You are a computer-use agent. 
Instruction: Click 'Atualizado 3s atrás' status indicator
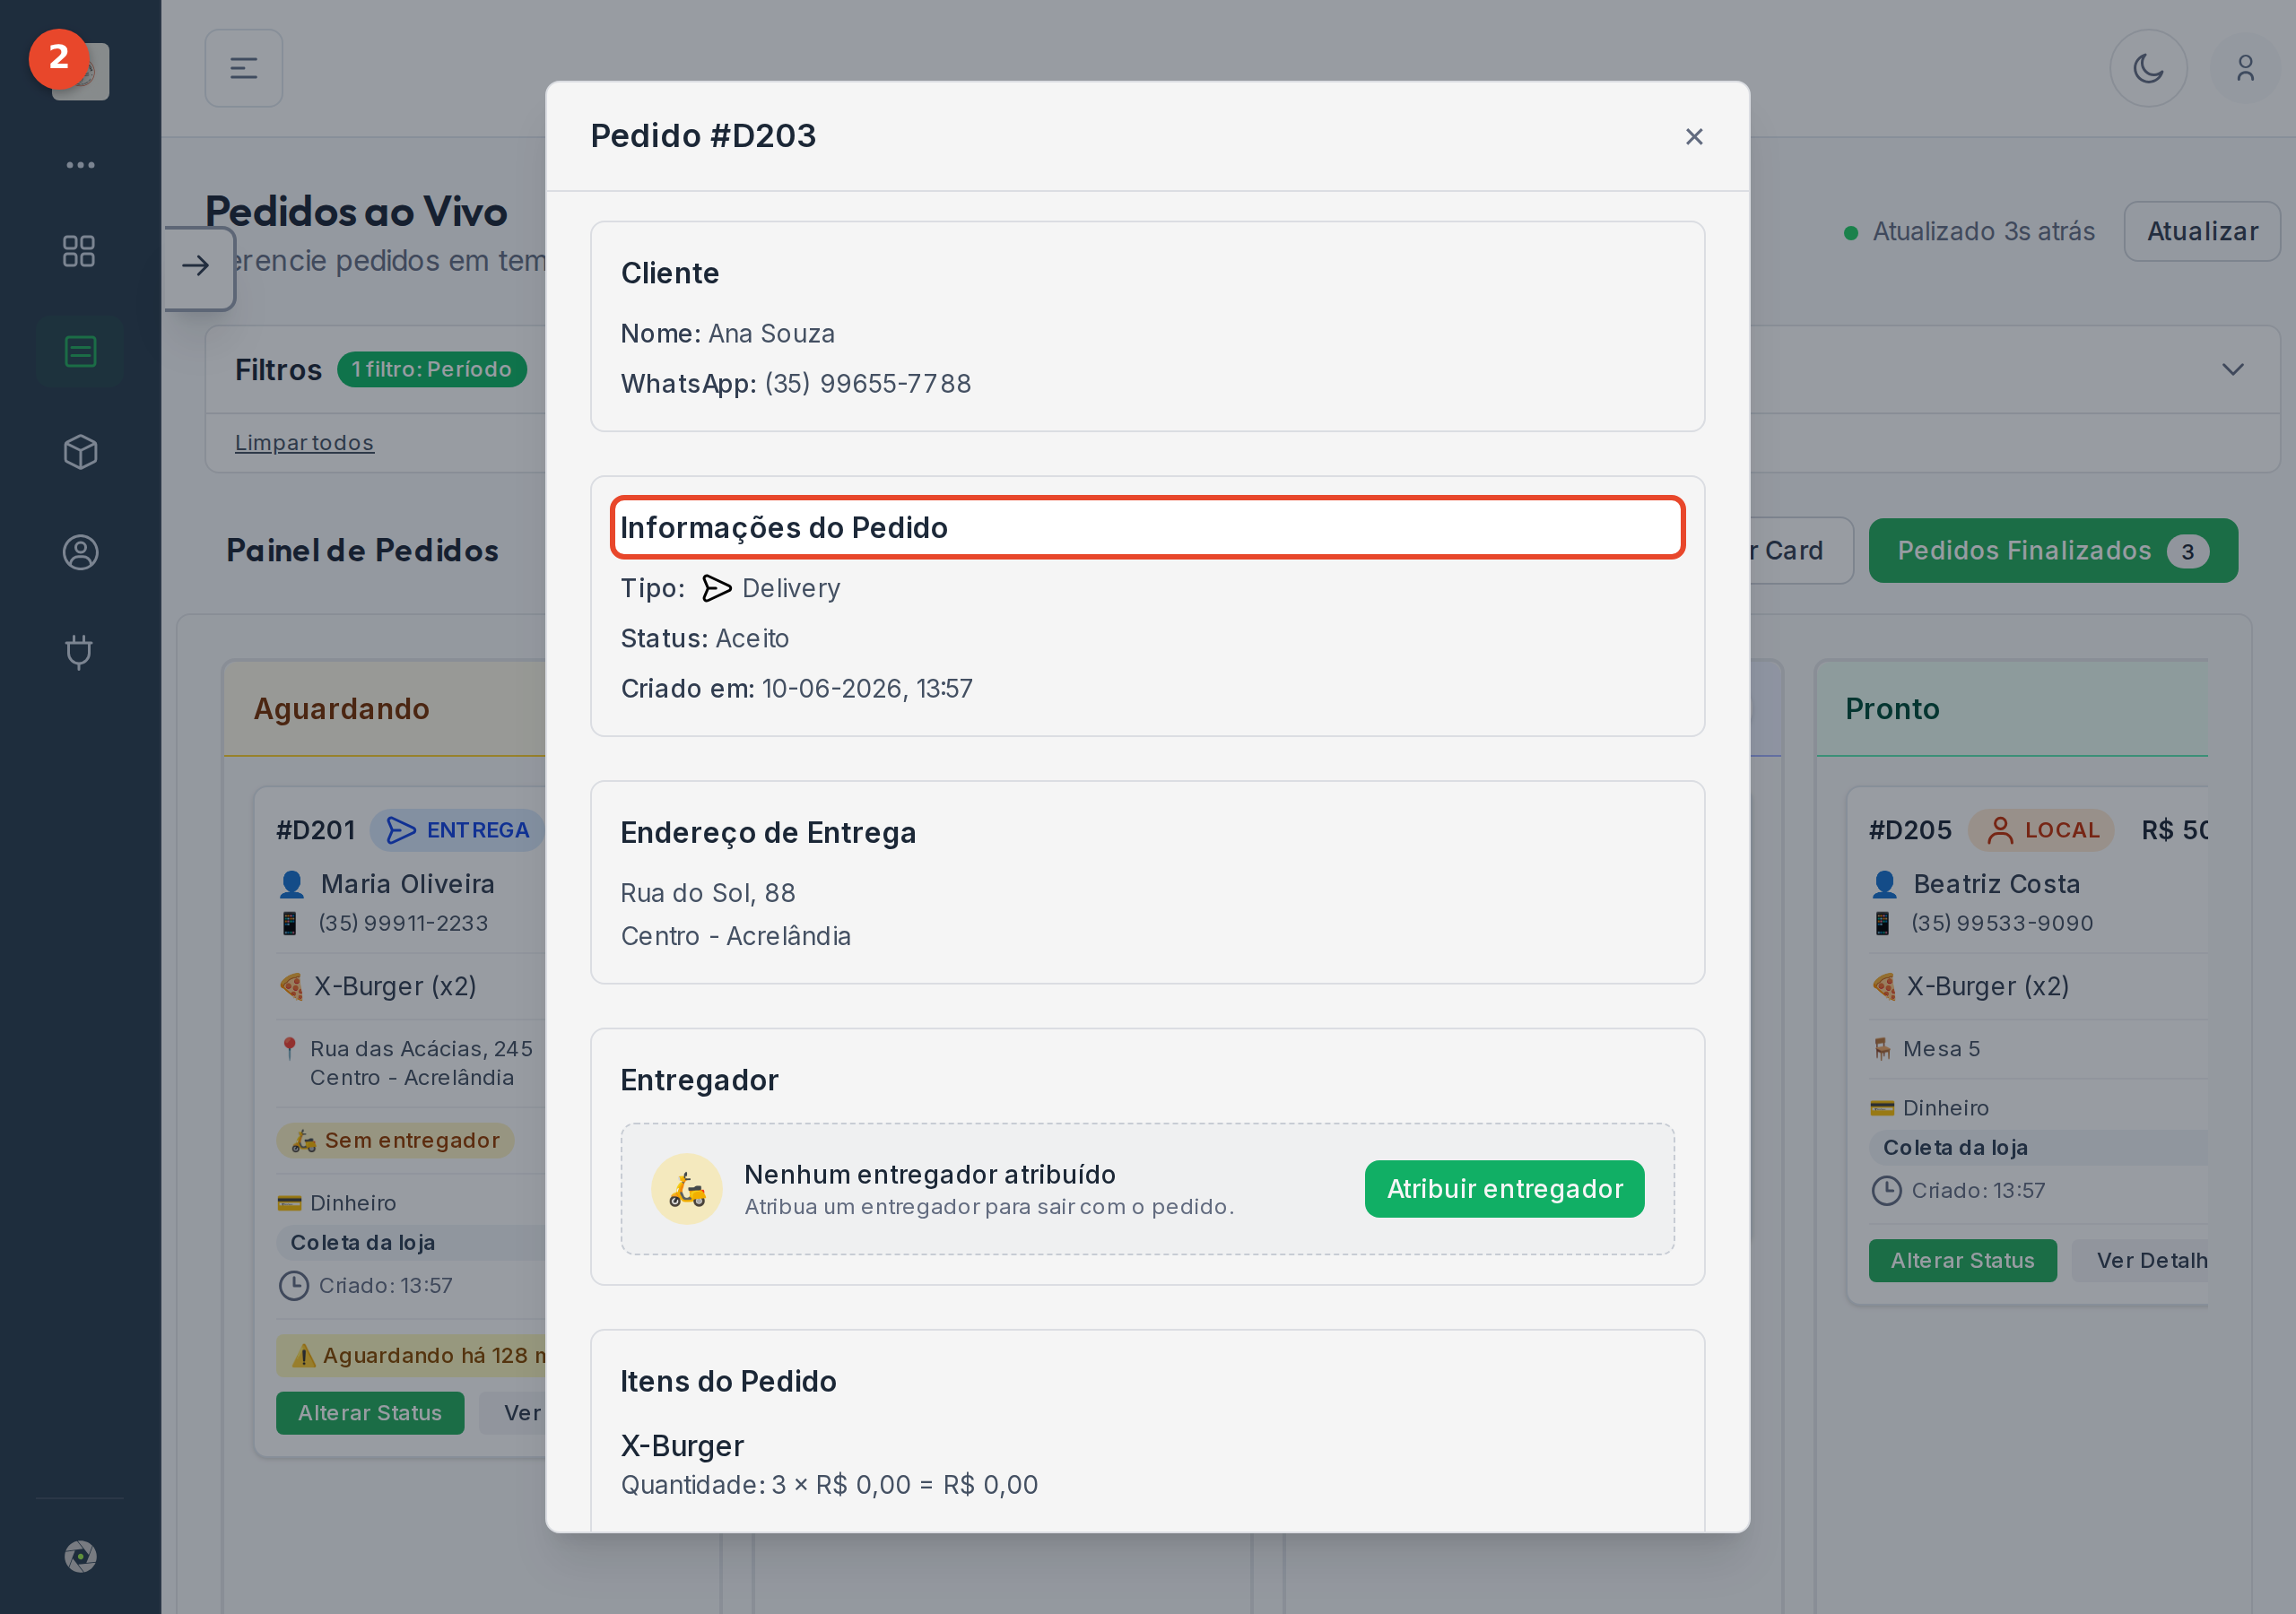pos(1968,231)
